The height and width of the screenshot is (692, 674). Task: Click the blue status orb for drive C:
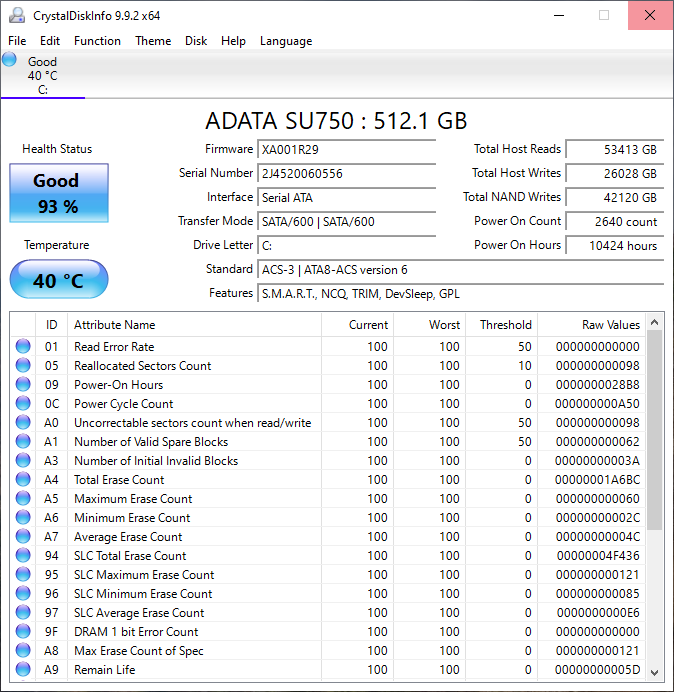(x=9, y=60)
